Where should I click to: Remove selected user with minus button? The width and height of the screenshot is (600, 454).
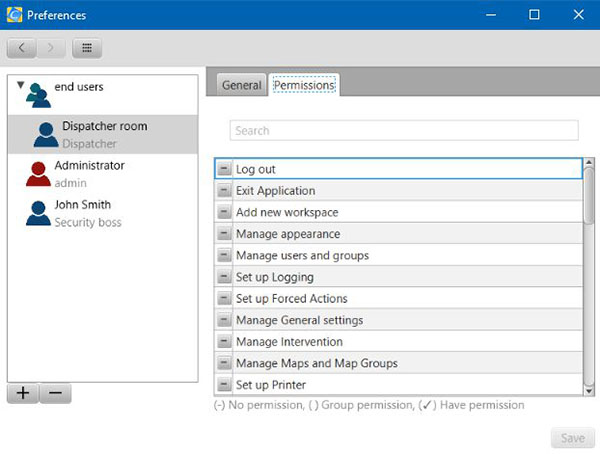click(55, 393)
